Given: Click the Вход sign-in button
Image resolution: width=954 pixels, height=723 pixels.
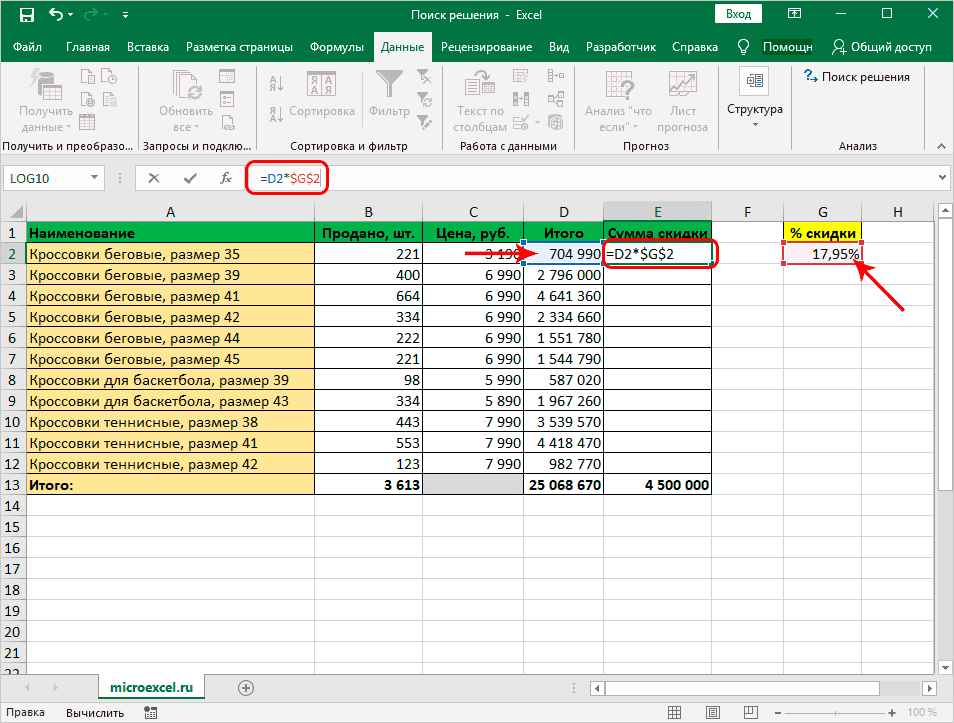Looking at the screenshot, I should tap(738, 15).
